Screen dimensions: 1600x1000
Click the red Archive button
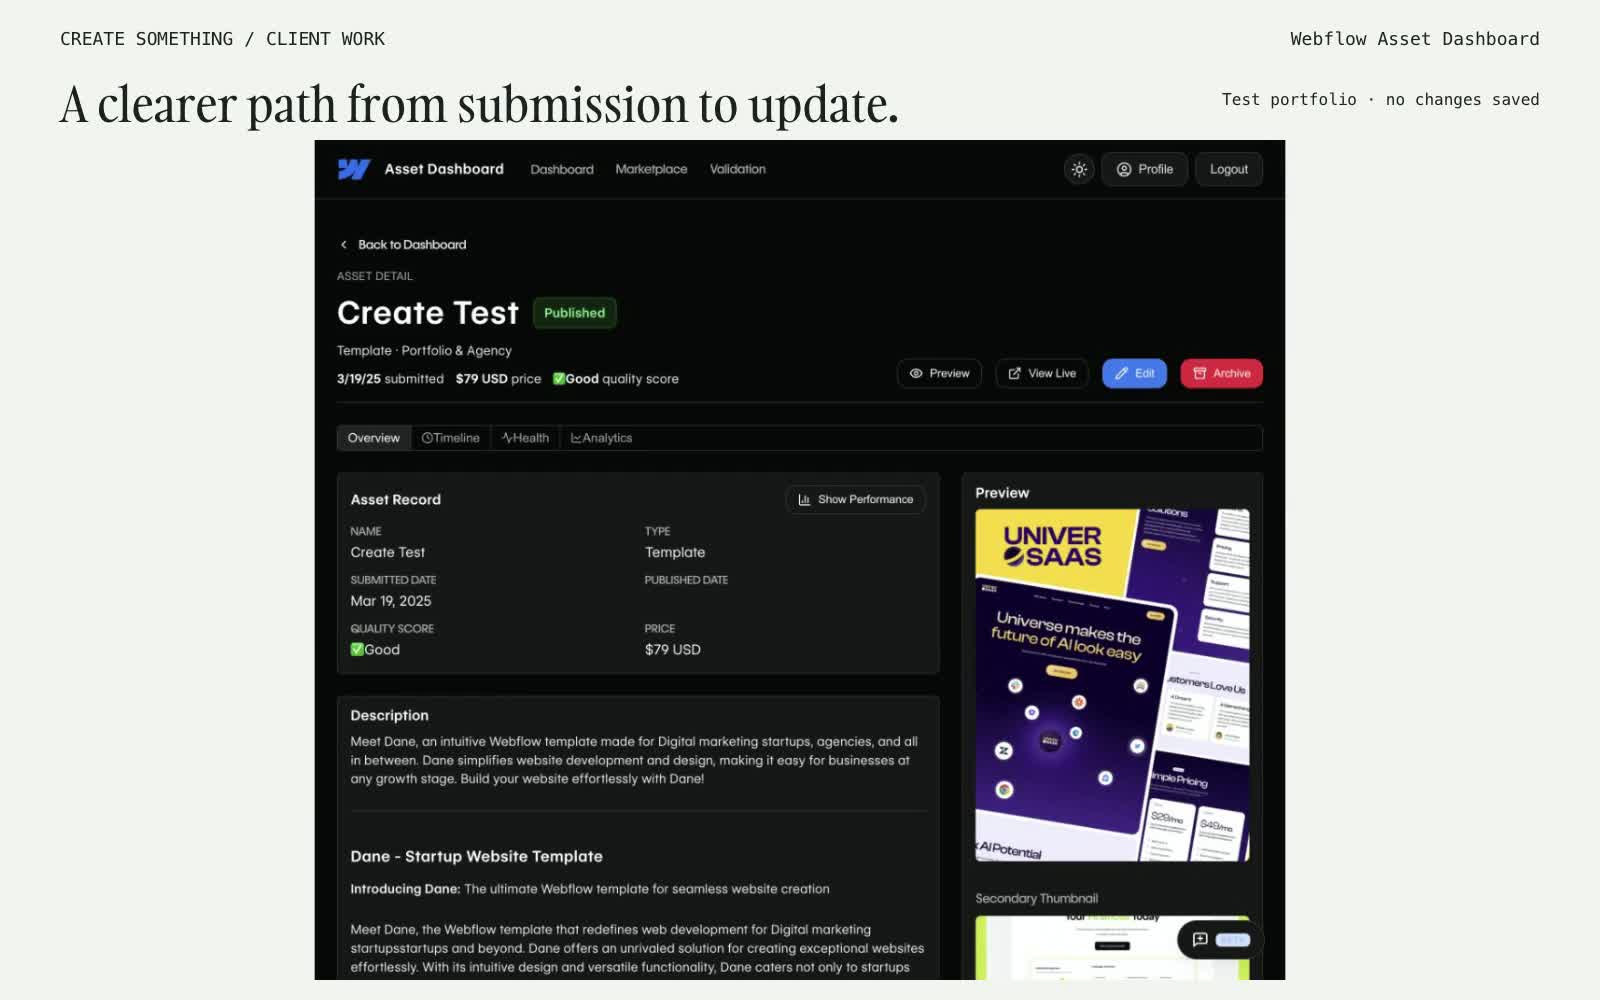pos(1222,373)
